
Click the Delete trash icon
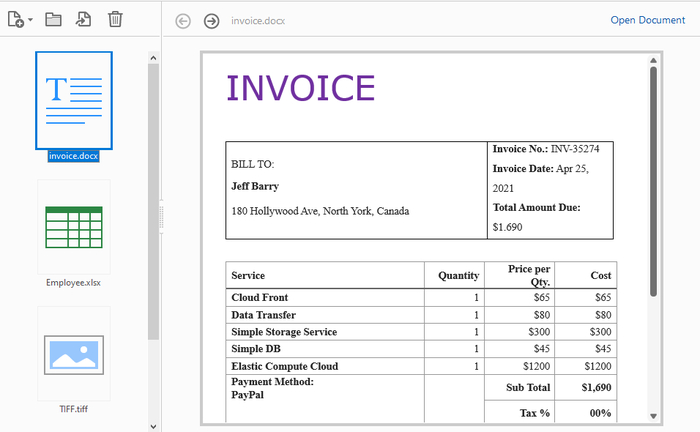pos(115,19)
